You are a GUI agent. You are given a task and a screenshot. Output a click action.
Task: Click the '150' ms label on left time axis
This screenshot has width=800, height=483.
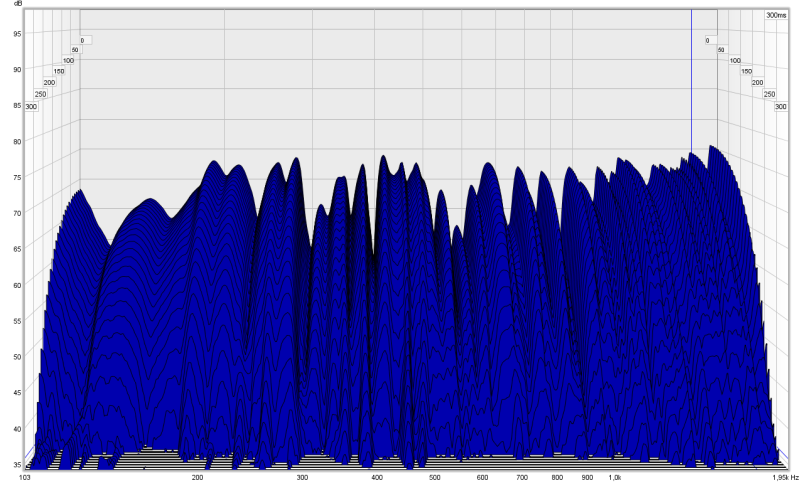click(59, 71)
